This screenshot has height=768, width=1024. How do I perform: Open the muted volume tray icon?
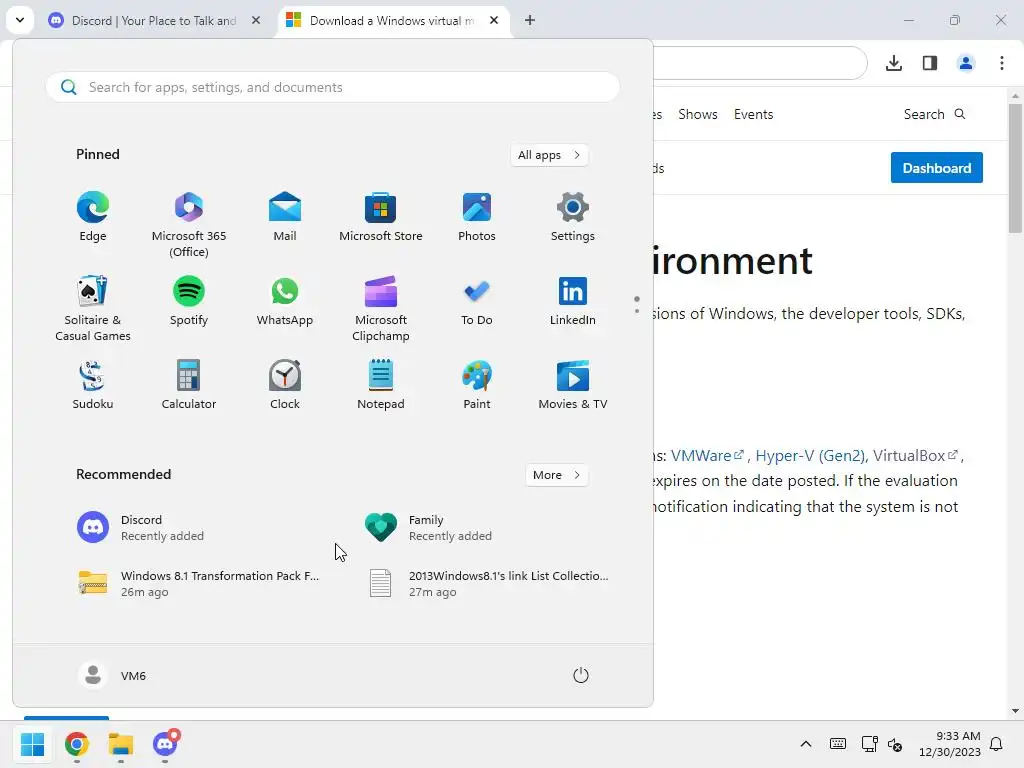(x=895, y=744)
